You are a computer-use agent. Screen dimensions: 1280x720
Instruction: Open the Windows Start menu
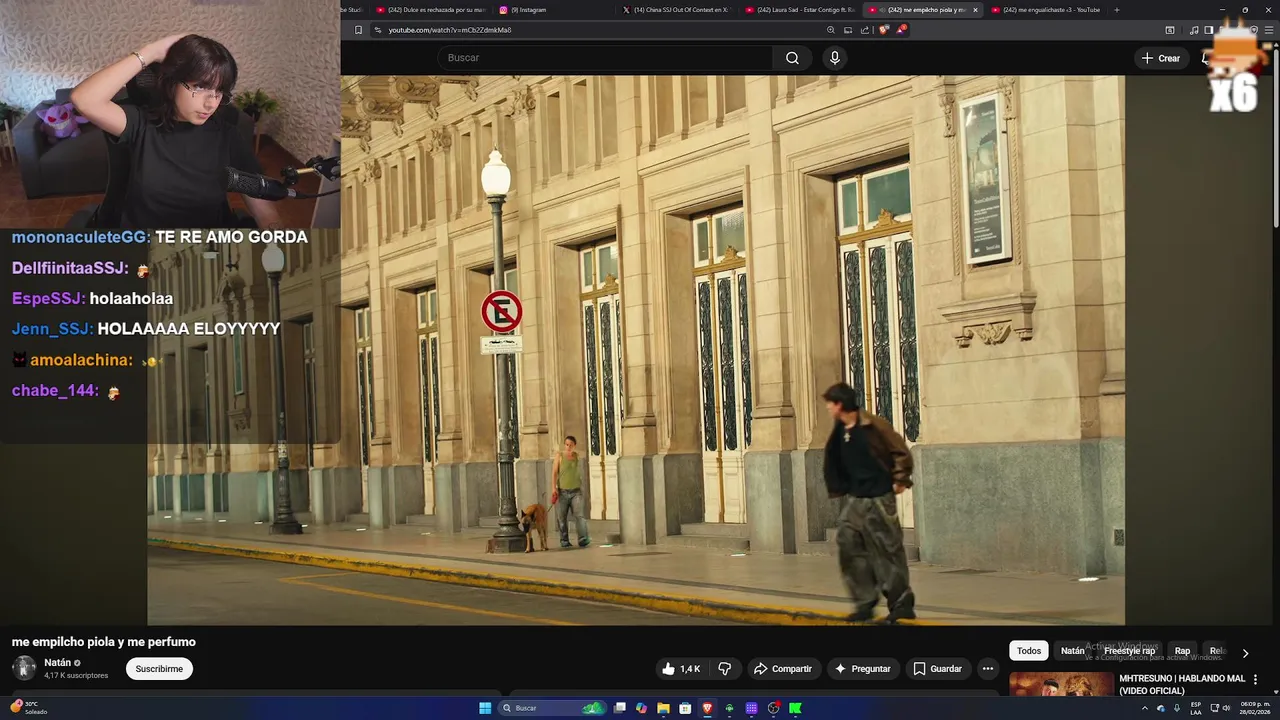point(485,708)
